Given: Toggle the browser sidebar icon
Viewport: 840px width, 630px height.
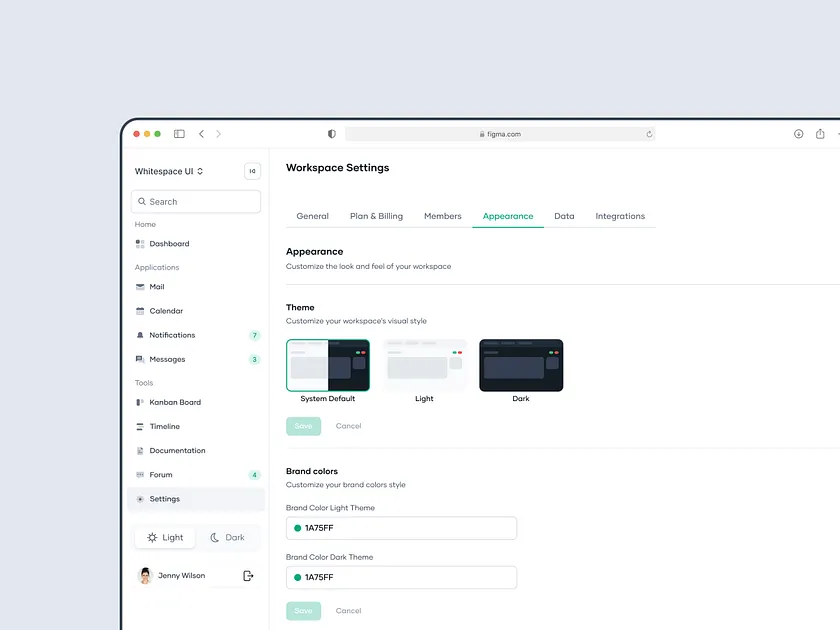Looking at the screenshot, I should pyautogui.click(x=179, y=134).
